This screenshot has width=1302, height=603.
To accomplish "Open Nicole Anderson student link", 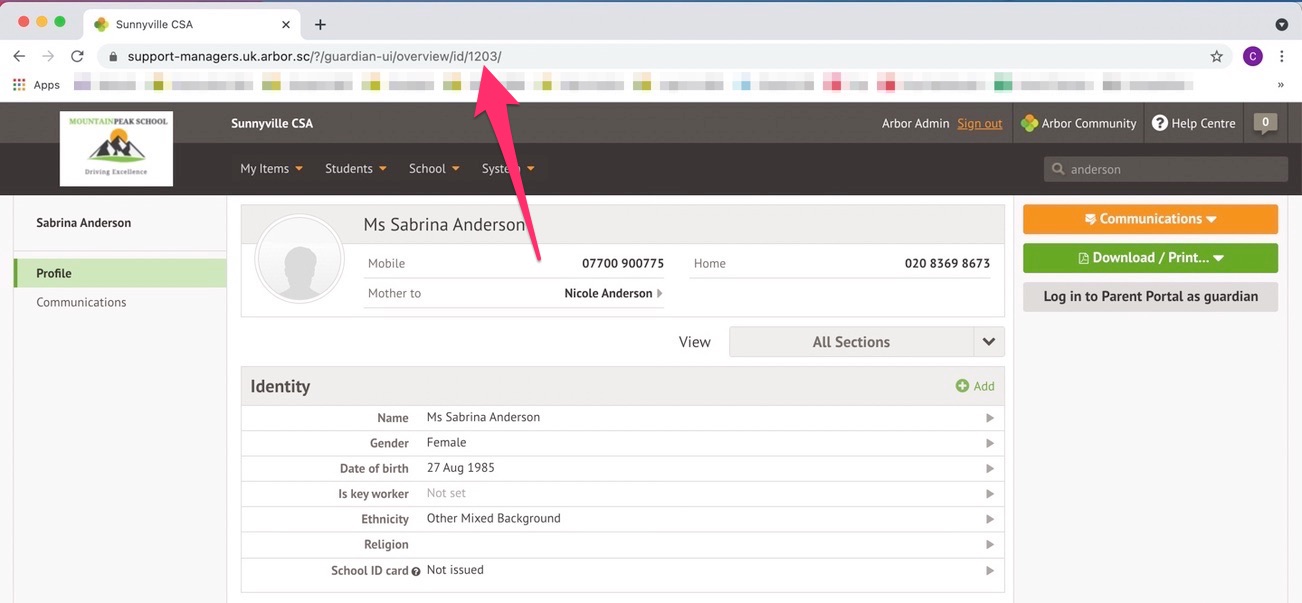I will tap(613, 294).
